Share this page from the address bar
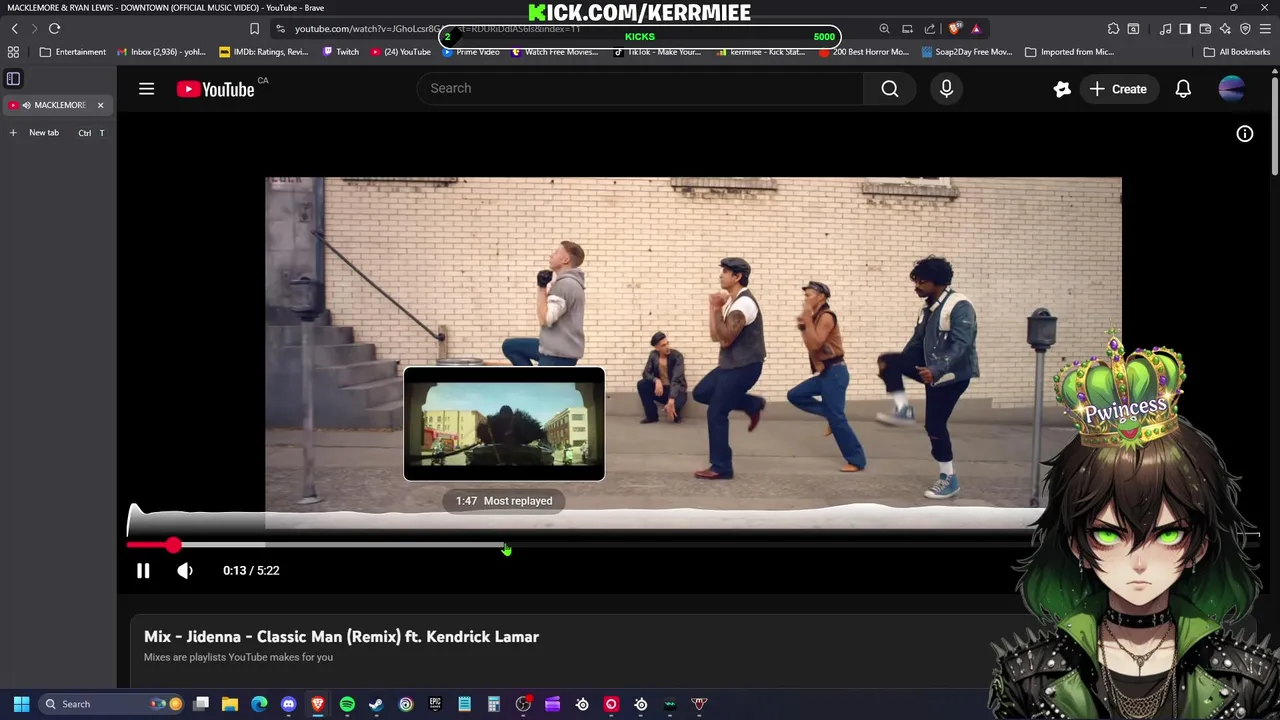Screen dimensions: 1280x720 [930, 29]
